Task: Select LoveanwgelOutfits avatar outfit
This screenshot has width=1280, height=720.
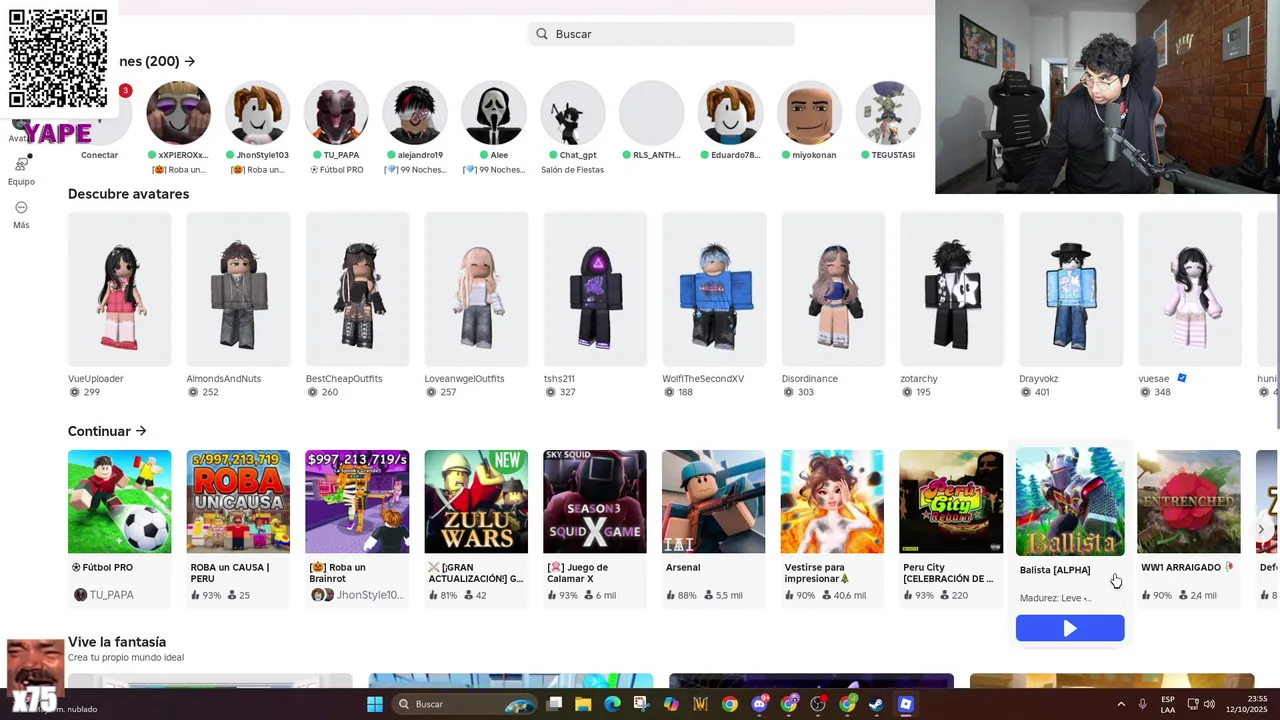Action: point(476,289)
